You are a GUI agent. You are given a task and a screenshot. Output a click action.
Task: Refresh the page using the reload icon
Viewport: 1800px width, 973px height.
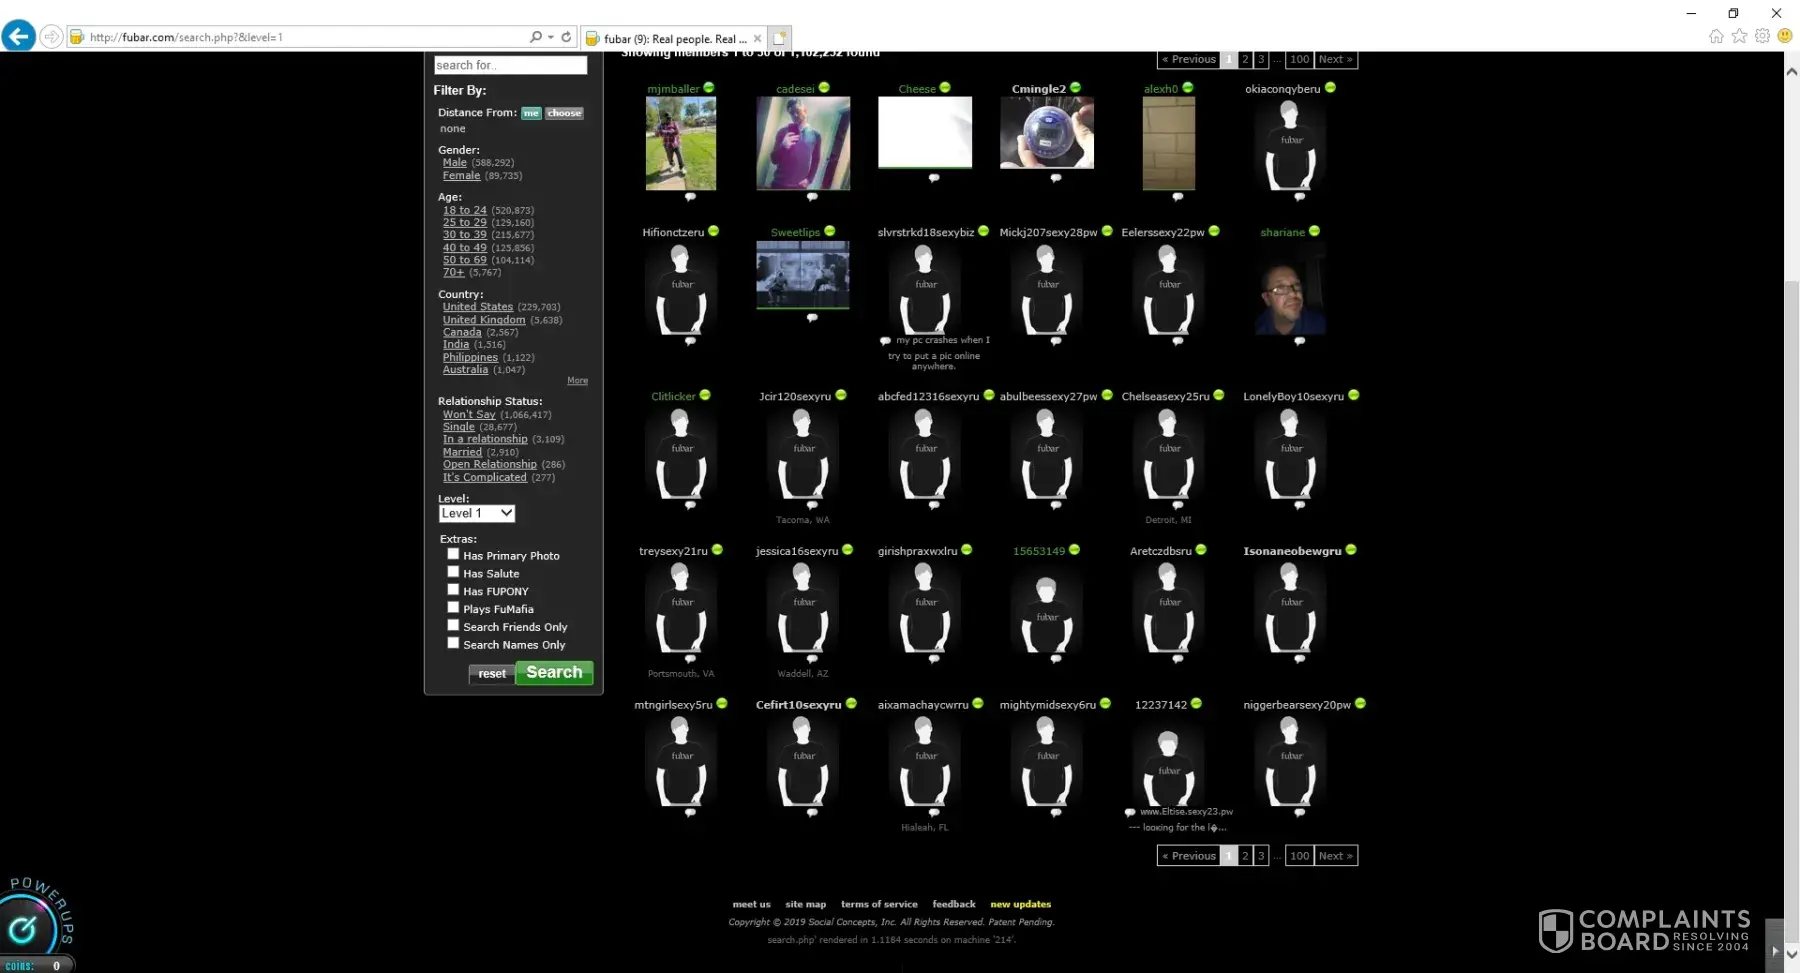(x=566, y=37)
